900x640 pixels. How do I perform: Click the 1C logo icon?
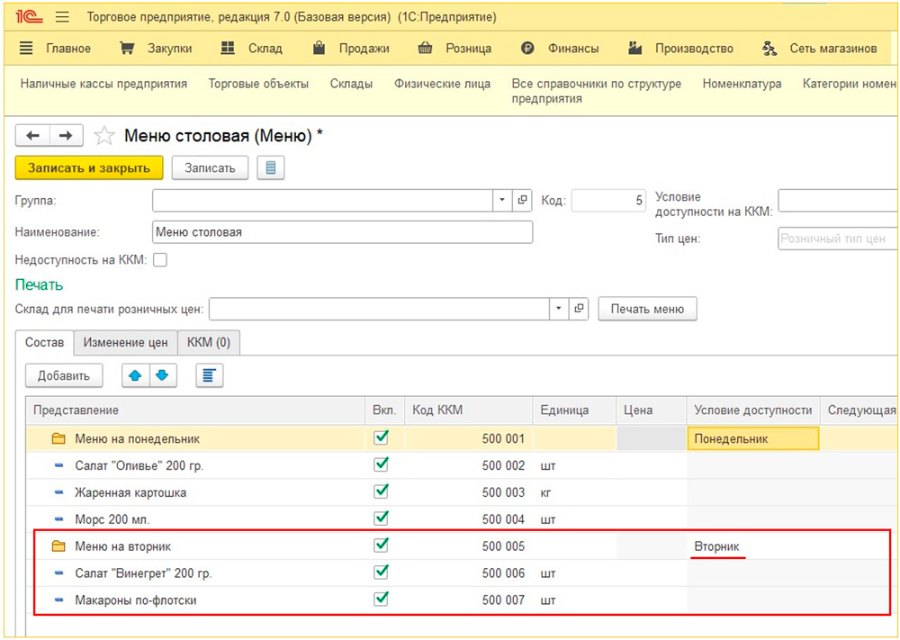(x=29, y=17)
